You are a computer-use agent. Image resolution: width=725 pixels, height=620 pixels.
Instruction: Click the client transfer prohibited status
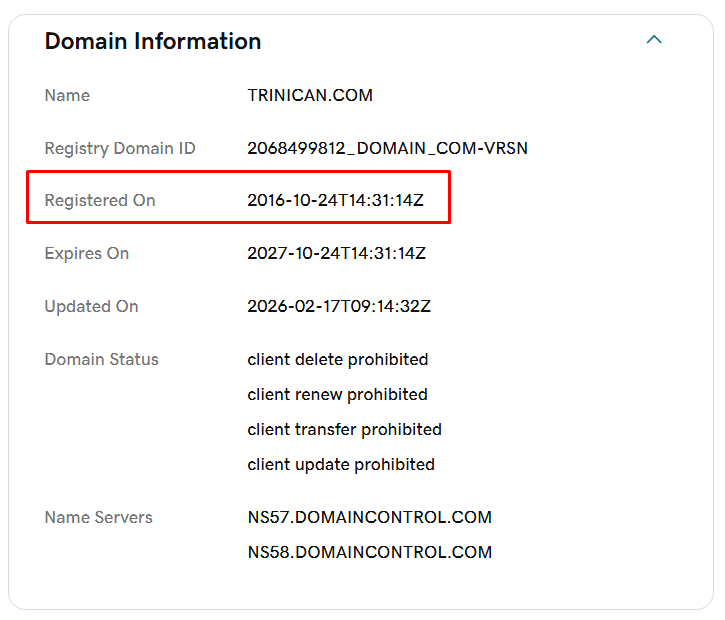[344, 430]
